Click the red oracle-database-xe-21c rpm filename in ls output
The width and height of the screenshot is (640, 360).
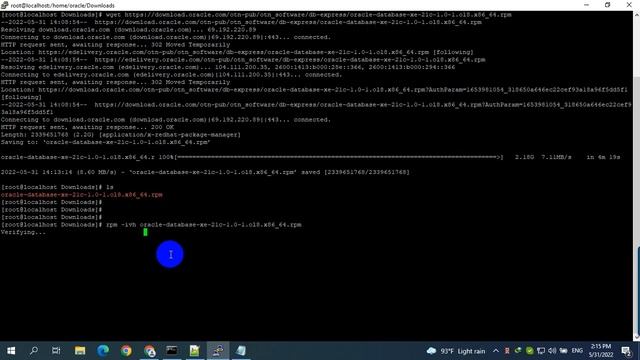[82, 195]
